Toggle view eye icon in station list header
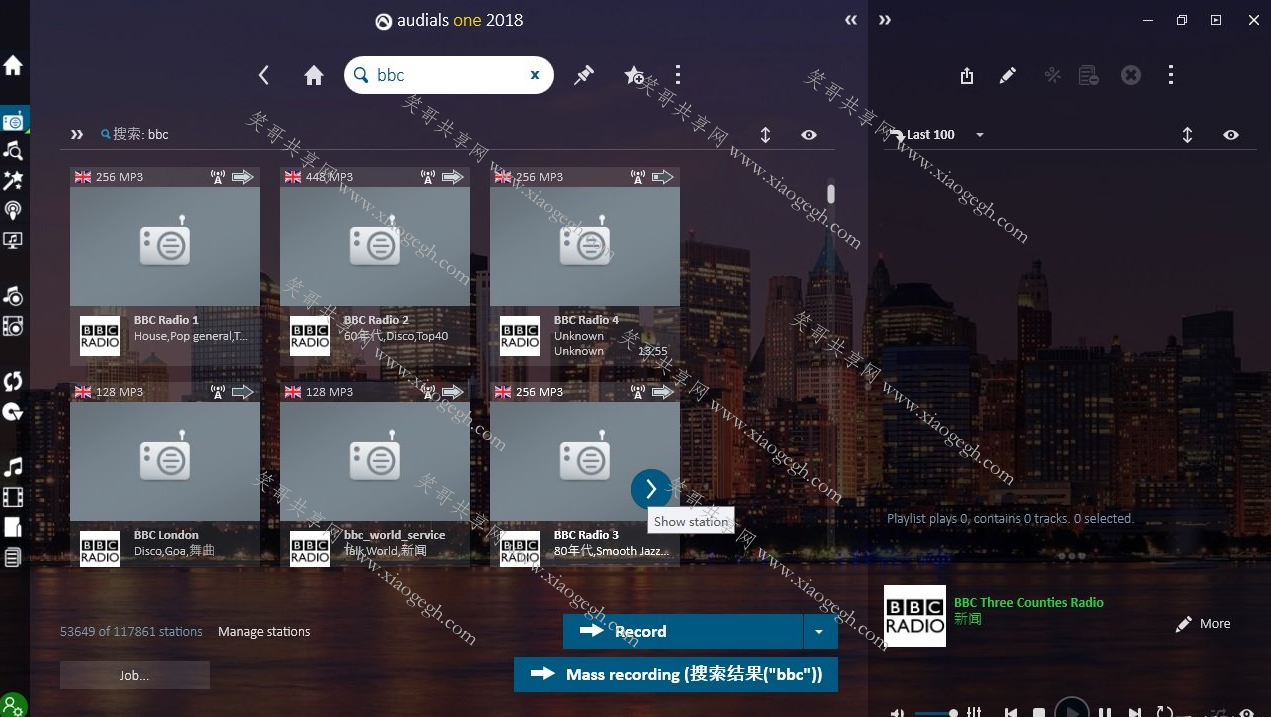 (809, 135)
